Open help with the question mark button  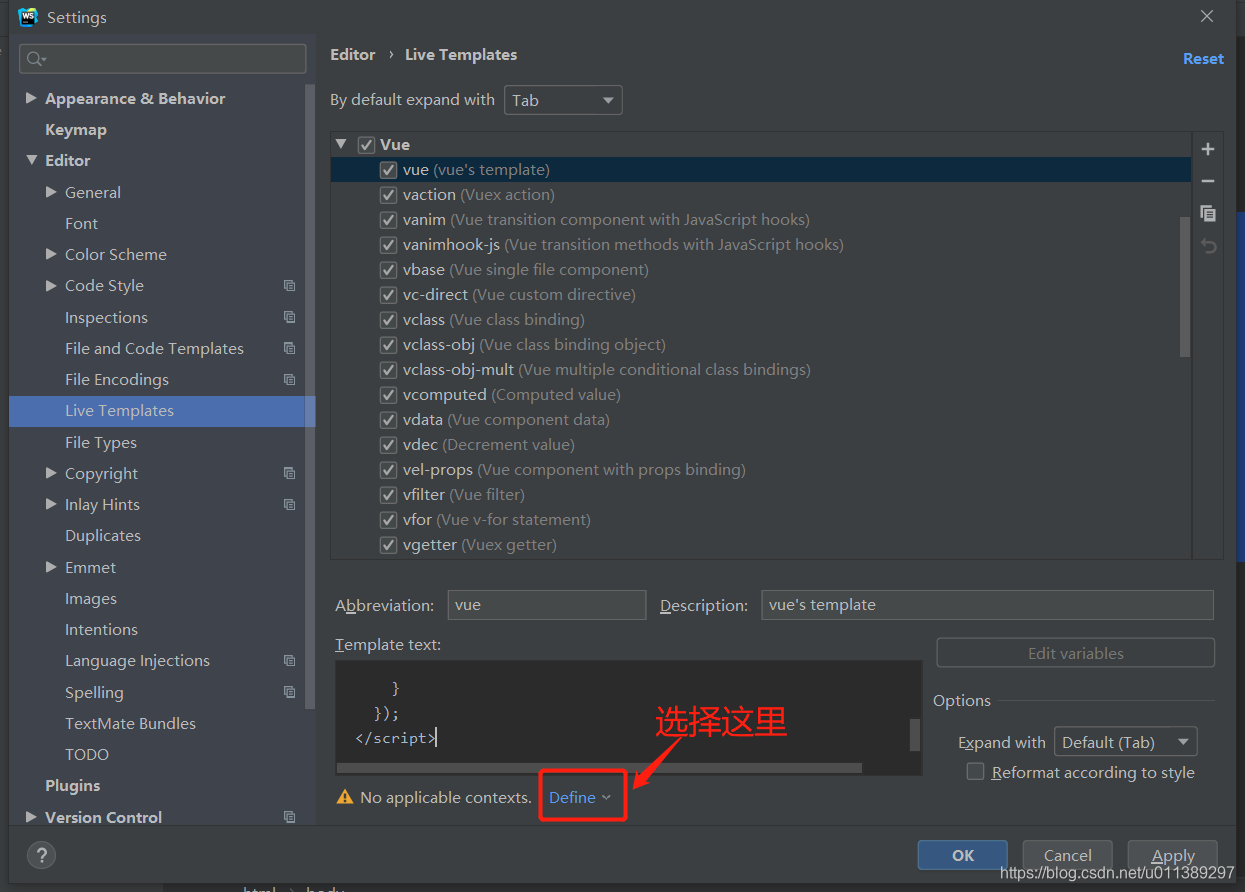tap(41, 855)
